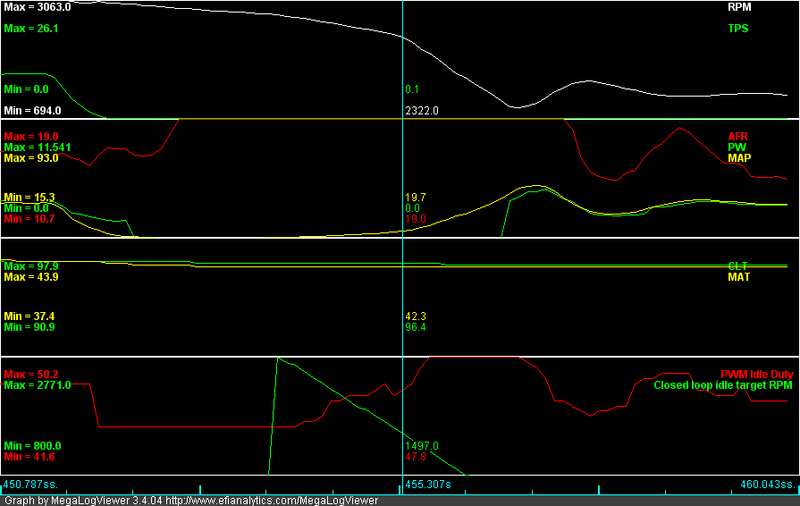Click the 1497.0 target RPM cursor value
Viewport: 800px width, 506px height.
click(x=421, y=445)
